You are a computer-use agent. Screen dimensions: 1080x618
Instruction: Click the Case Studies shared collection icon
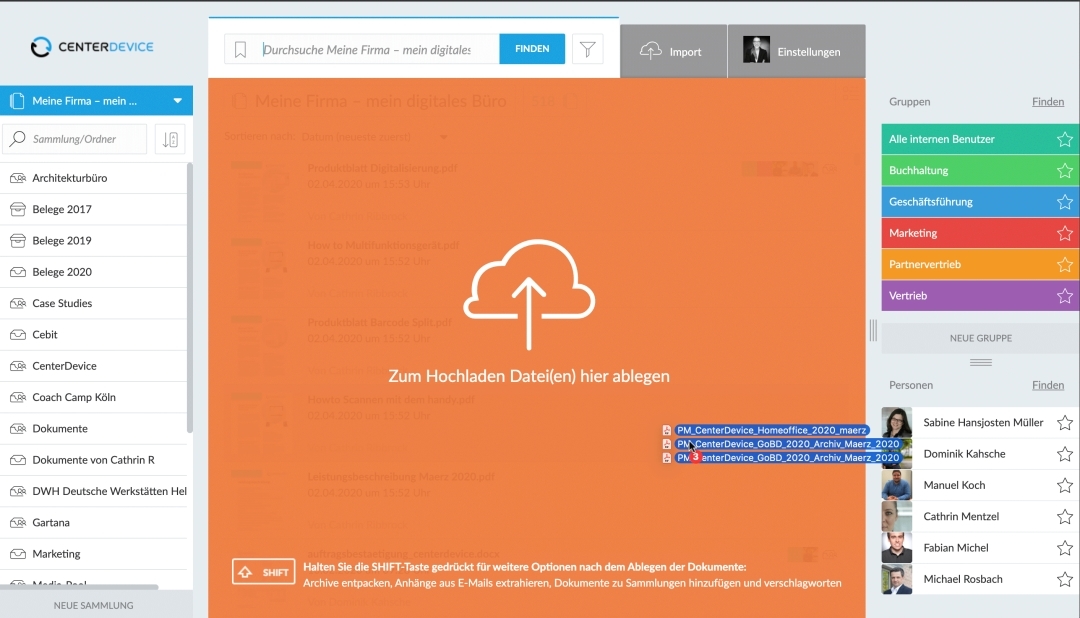pyautogui.click(x=18, y=303)
